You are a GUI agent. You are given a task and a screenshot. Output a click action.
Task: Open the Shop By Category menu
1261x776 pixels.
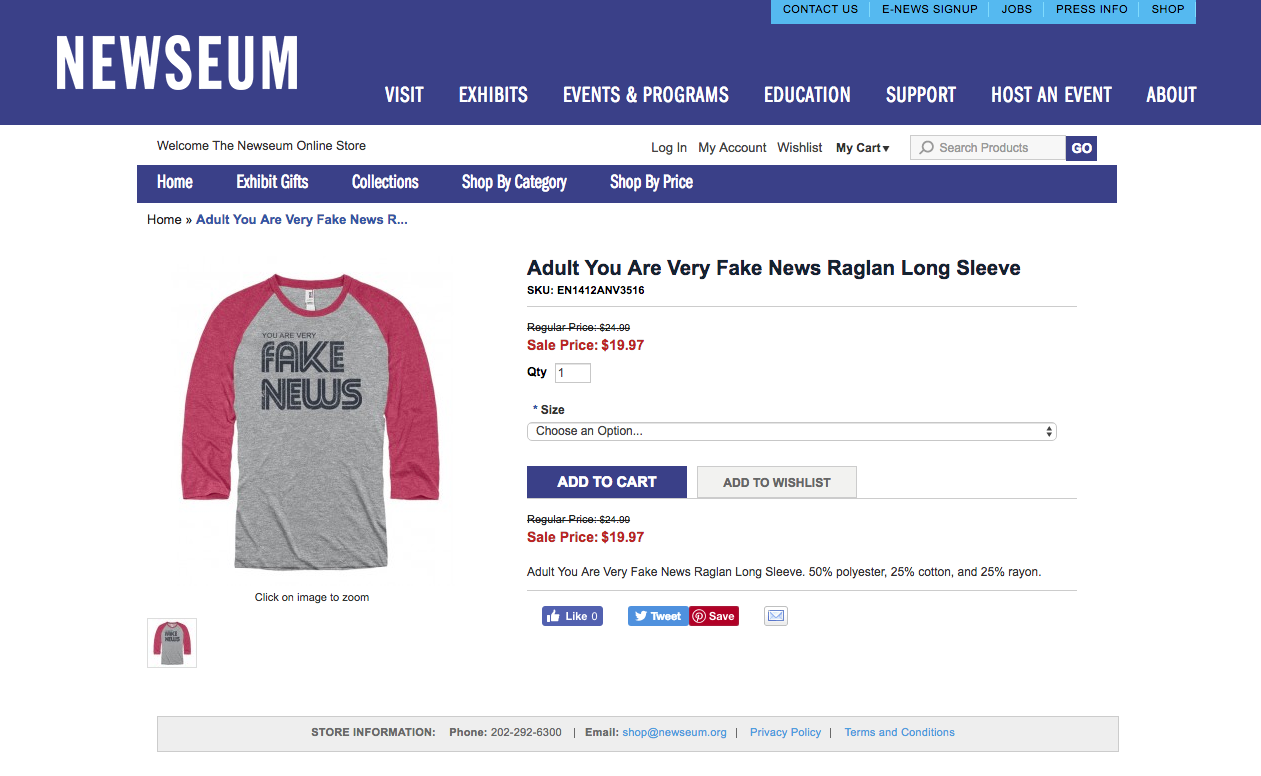[x=514, y=182]
